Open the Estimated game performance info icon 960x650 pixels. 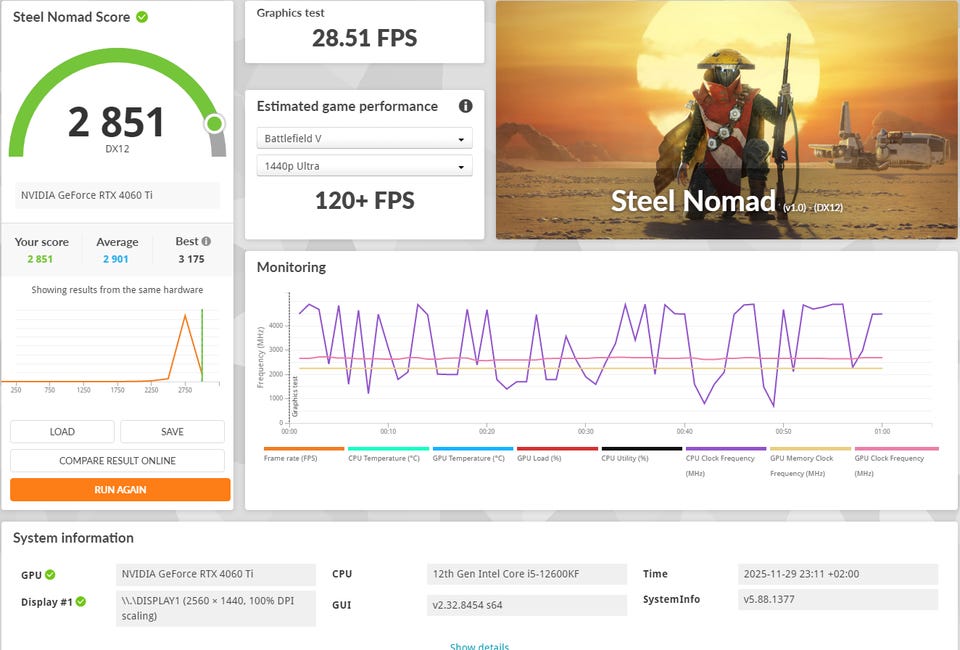pos(465,106)
